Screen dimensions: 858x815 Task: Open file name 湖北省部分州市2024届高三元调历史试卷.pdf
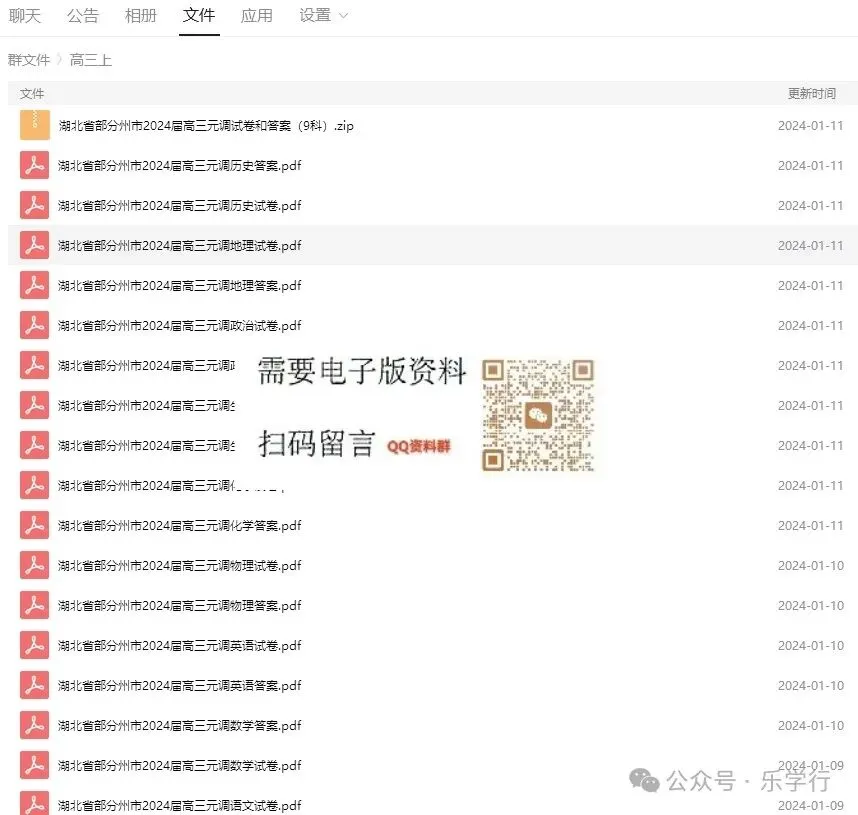coord(179,206)
